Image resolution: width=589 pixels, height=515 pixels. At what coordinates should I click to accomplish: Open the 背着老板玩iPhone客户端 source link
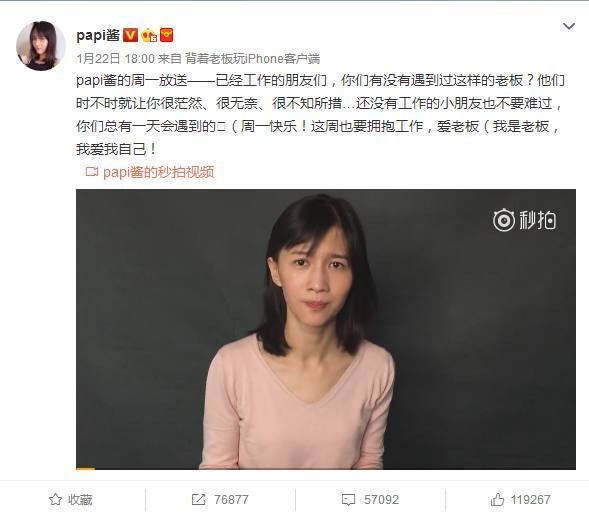coord(252,59)
